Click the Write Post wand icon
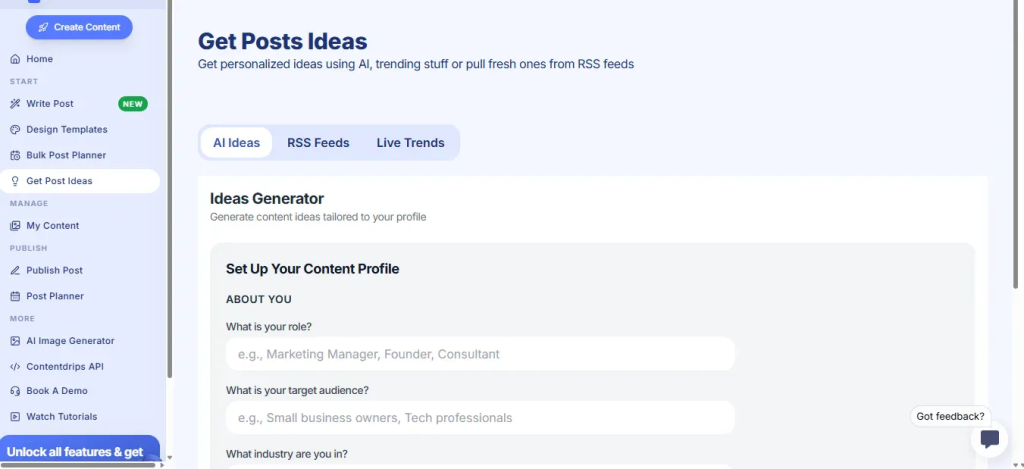Image resolution: width=1024 pixels, height=469 pixels. [15, 104]
